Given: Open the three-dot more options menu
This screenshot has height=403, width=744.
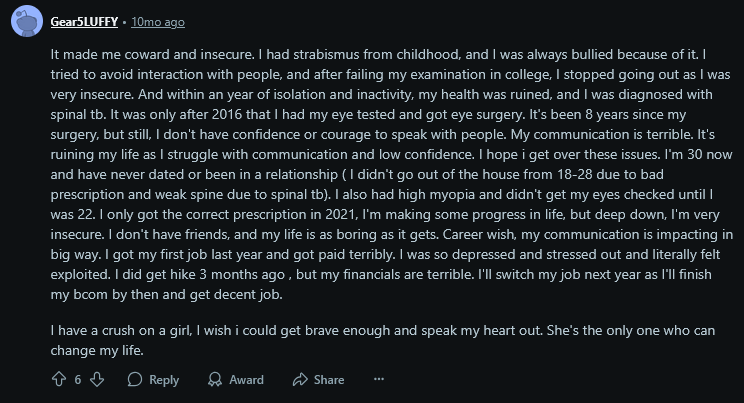Looking at the screenshot, I should (x=379, y=379).
